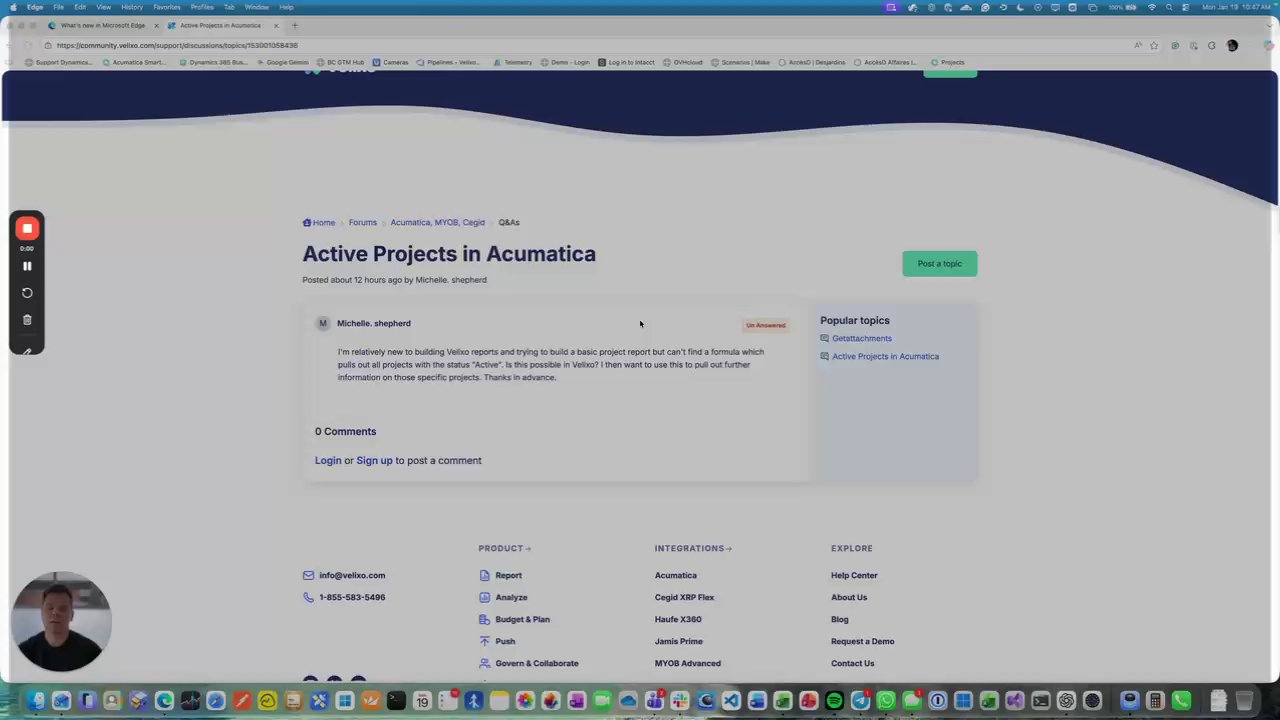The width and height of the screenshot is (1280, 720).
Task: Click the favorites star icon in address bar
Action: 1154,45
